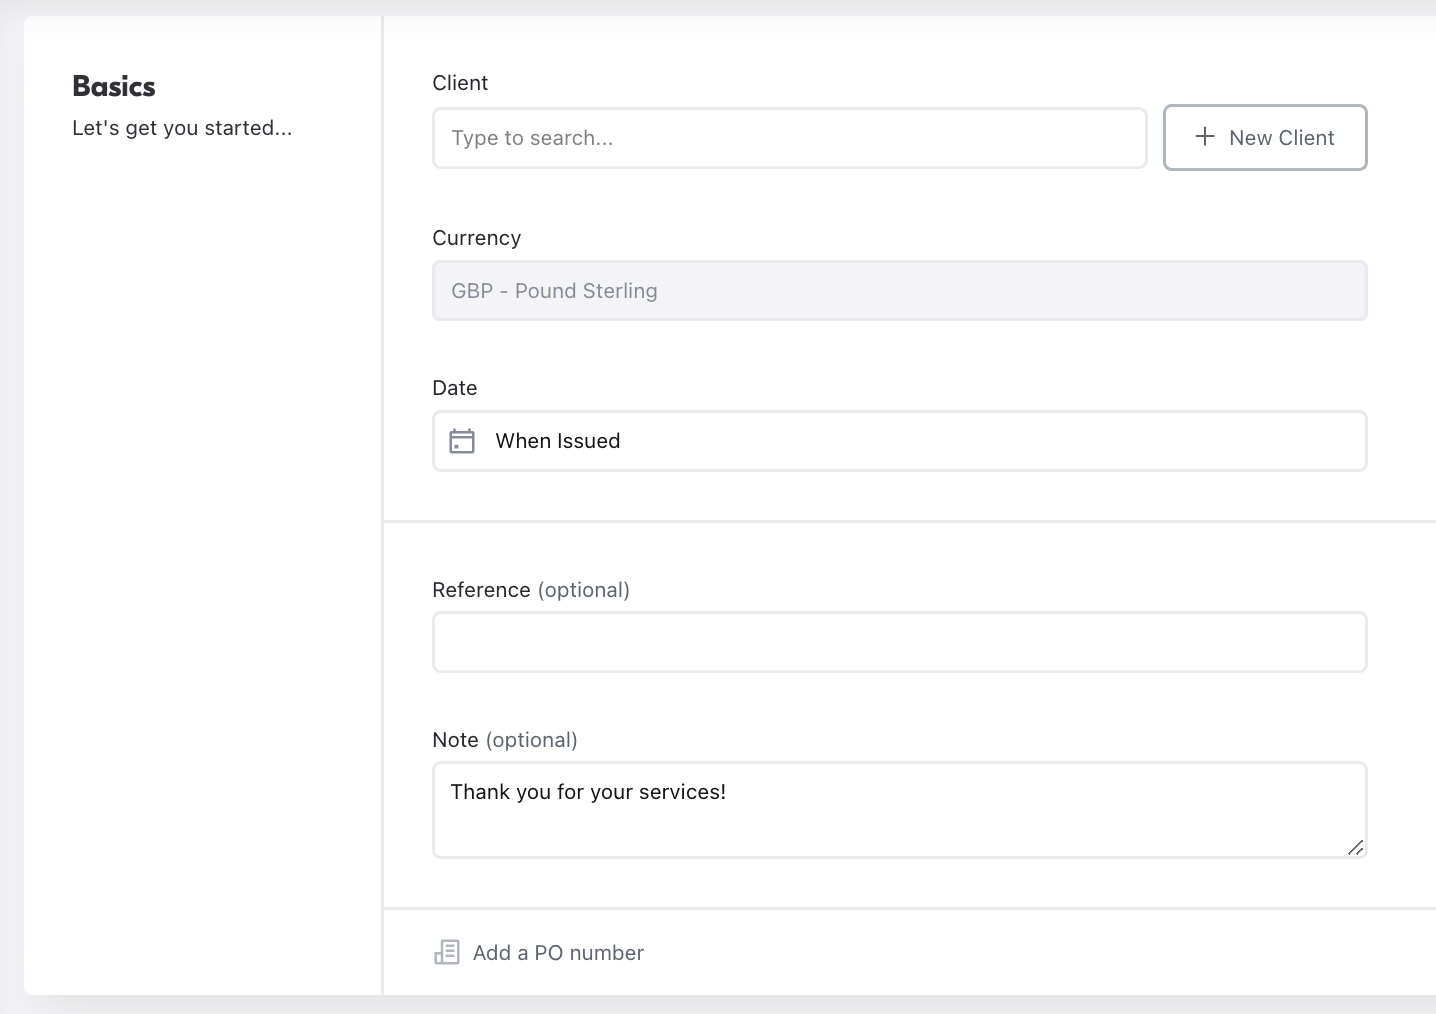Click into the Note text area
1436x1014 pixels.
coord(899,810)
